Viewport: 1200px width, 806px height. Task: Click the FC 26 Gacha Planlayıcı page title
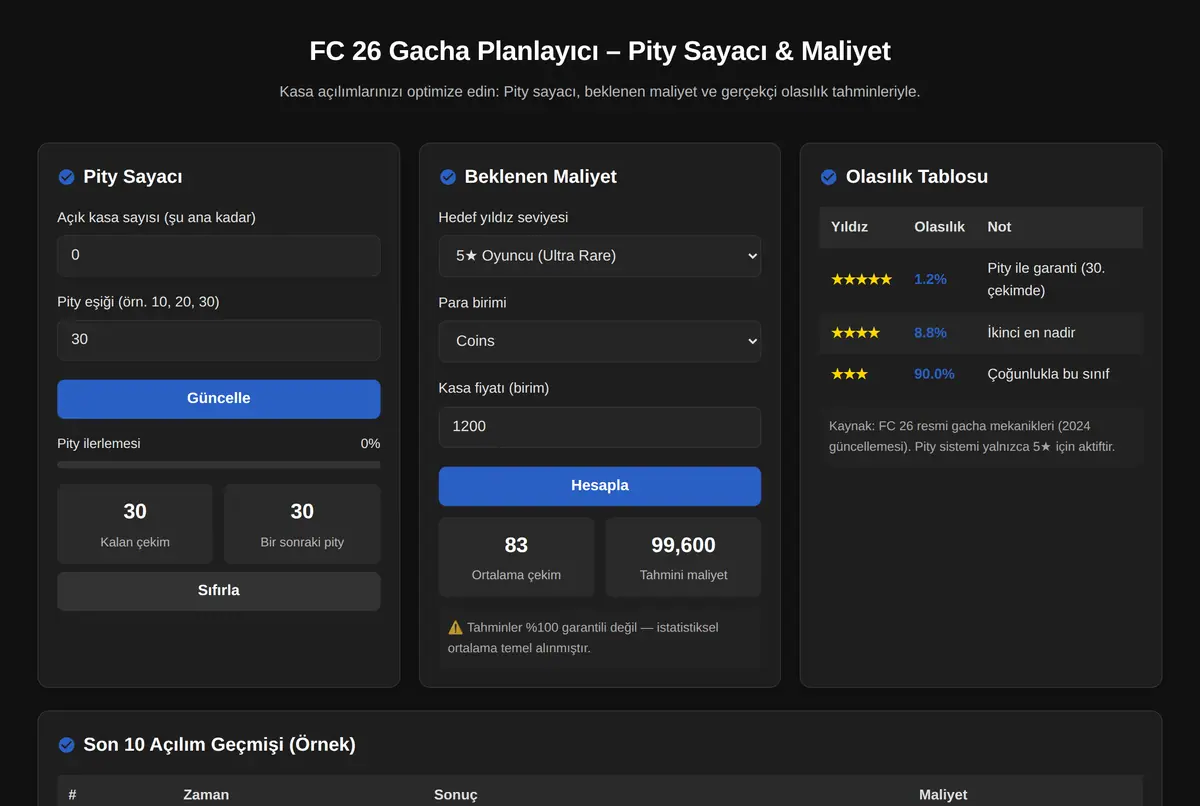[600, 51]
